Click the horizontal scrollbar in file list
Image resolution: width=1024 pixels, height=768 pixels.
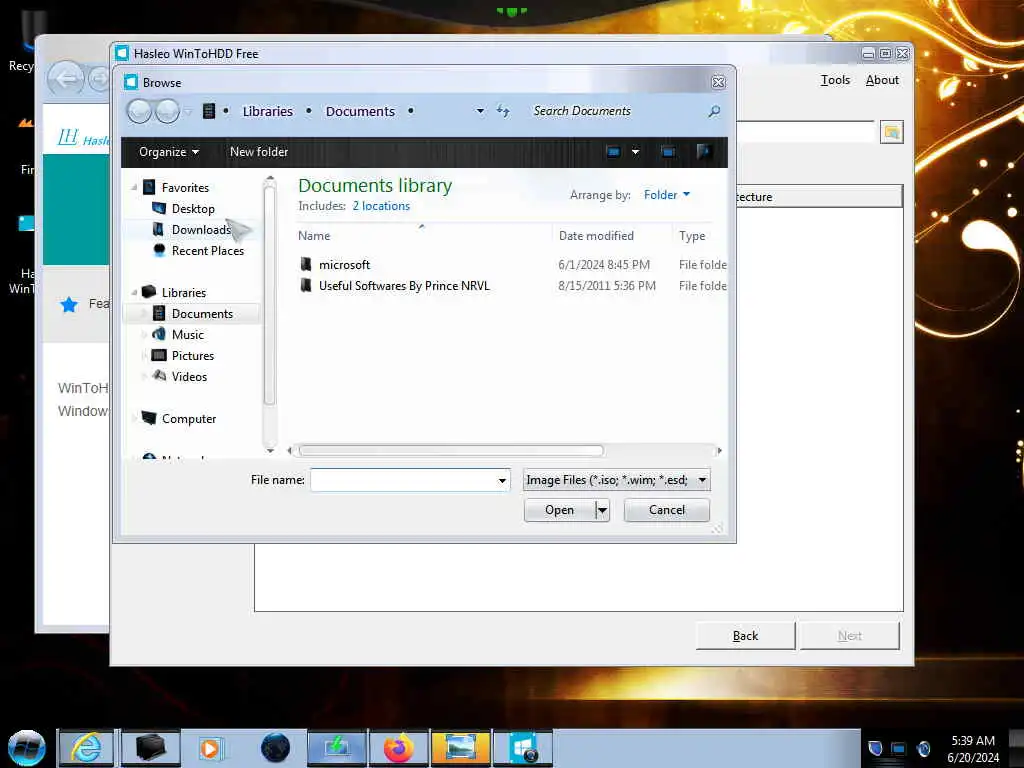[x=451, y=451]
